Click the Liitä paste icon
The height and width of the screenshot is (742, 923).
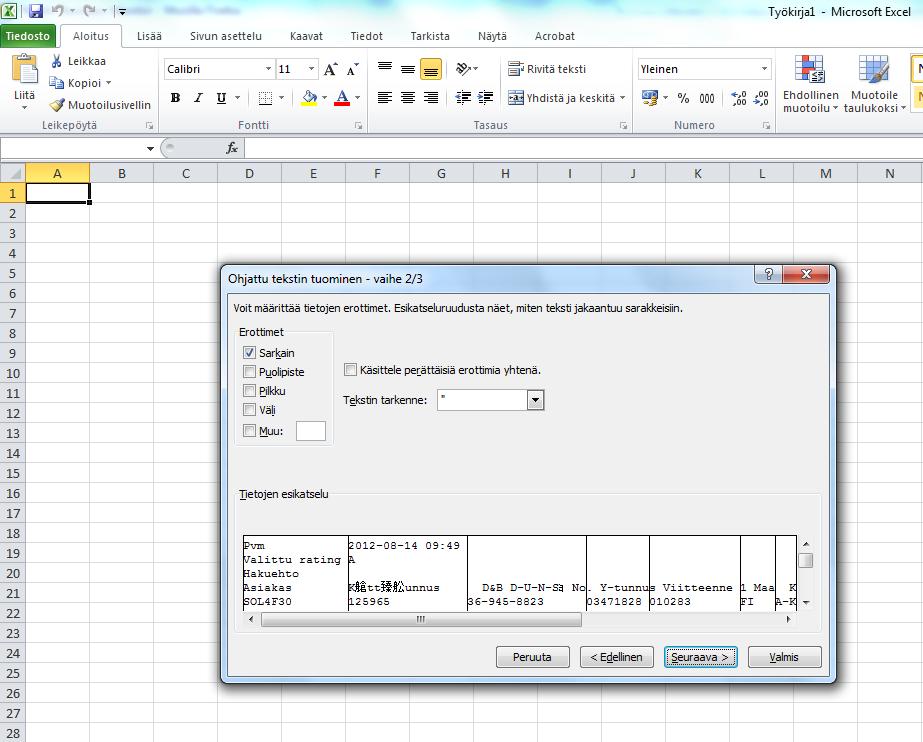[x=24, y=69]
